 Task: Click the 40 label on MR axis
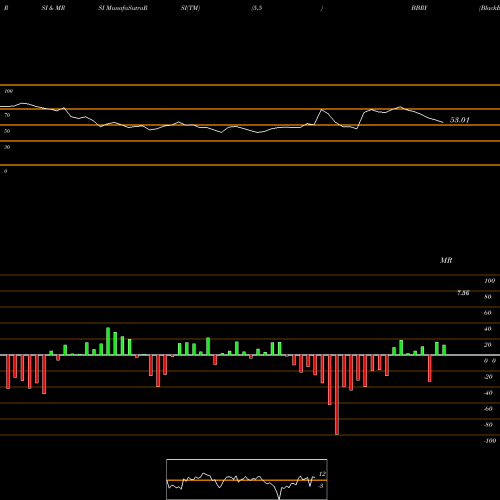coord(488,329)
